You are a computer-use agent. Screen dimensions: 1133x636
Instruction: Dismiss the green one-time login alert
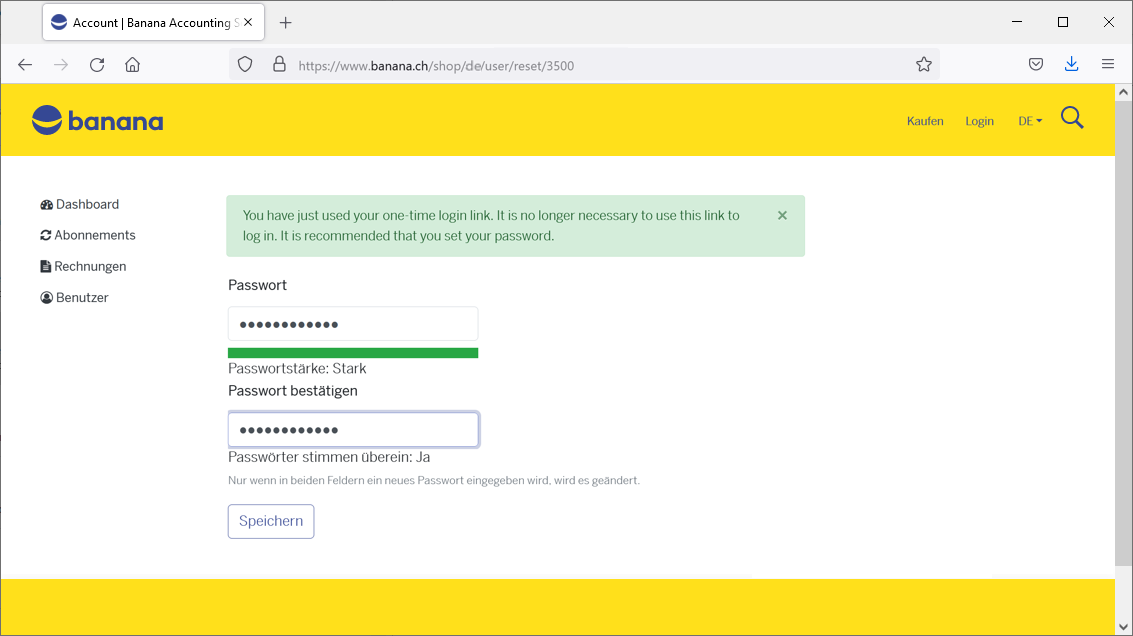pos(782,215)
